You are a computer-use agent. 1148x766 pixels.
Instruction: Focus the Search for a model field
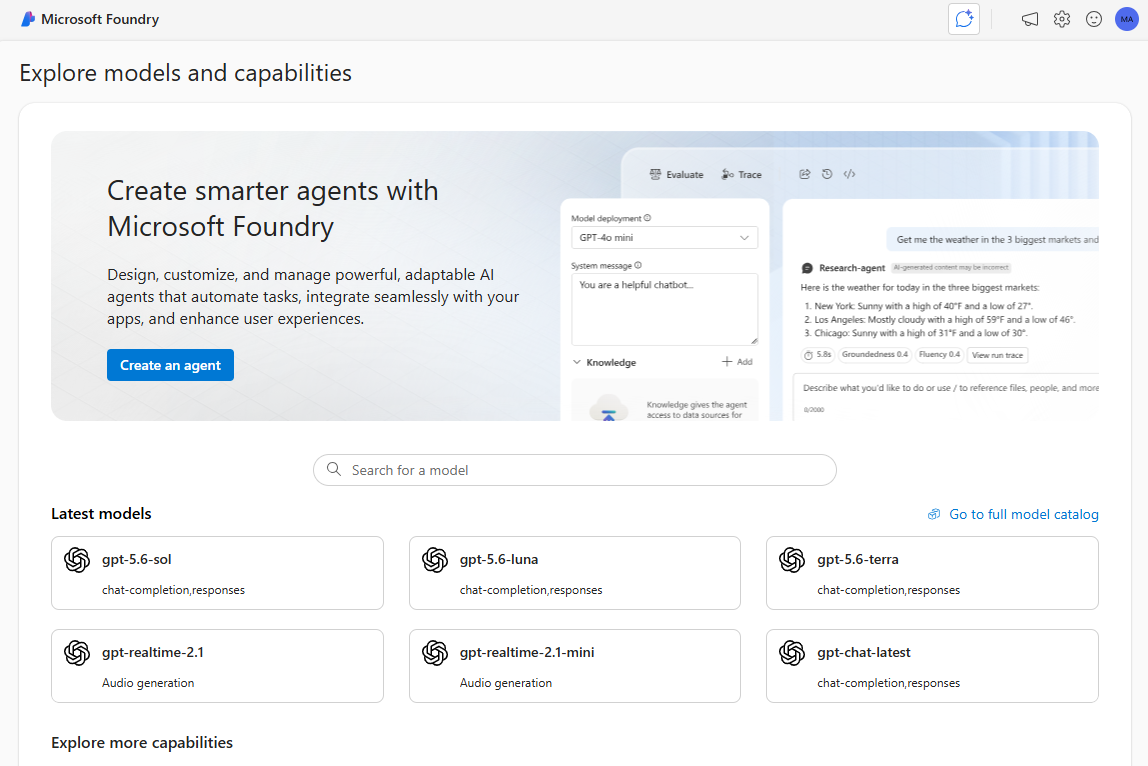coord(575,470)
